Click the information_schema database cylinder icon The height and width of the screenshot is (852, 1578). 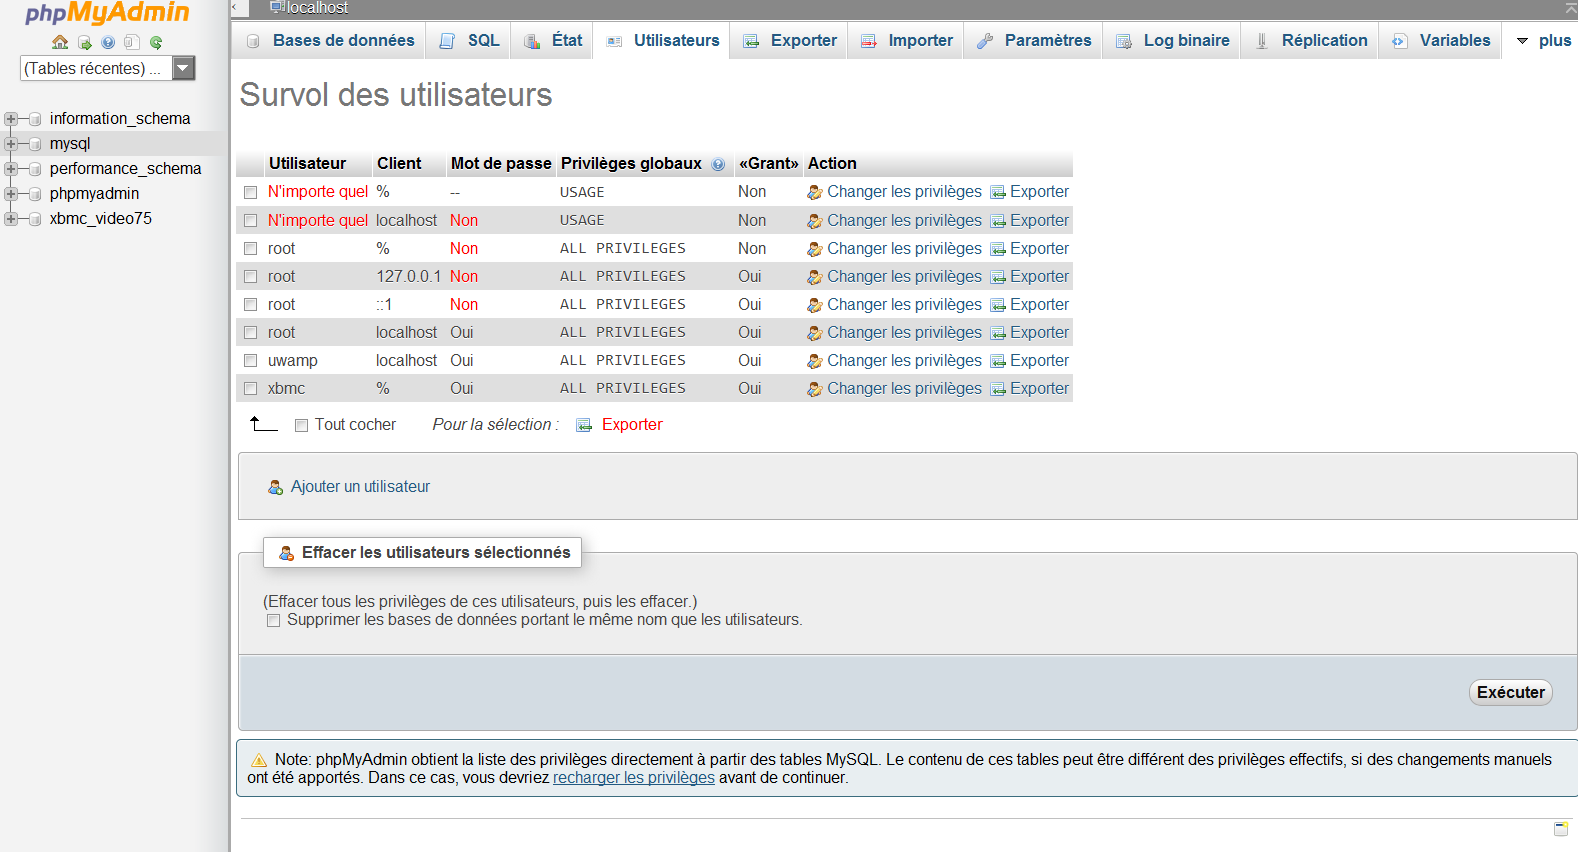click(35, 119)
